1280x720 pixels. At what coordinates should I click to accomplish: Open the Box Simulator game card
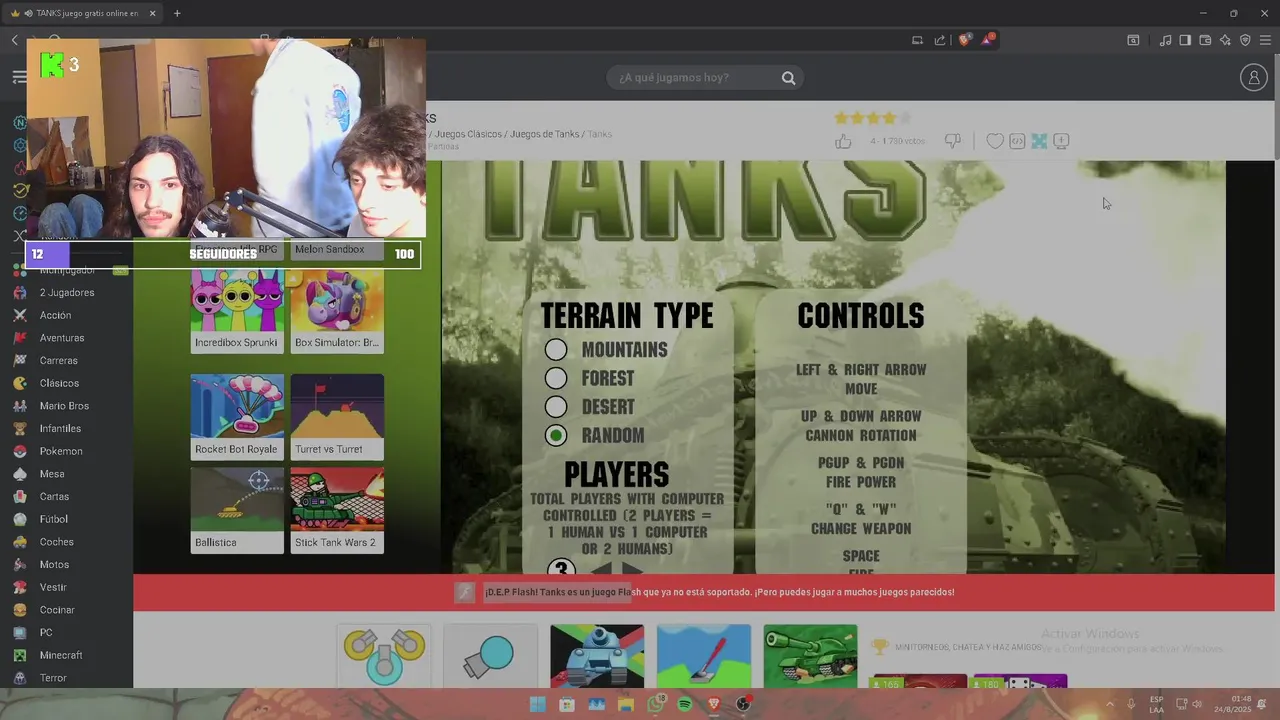coord(337,311)
